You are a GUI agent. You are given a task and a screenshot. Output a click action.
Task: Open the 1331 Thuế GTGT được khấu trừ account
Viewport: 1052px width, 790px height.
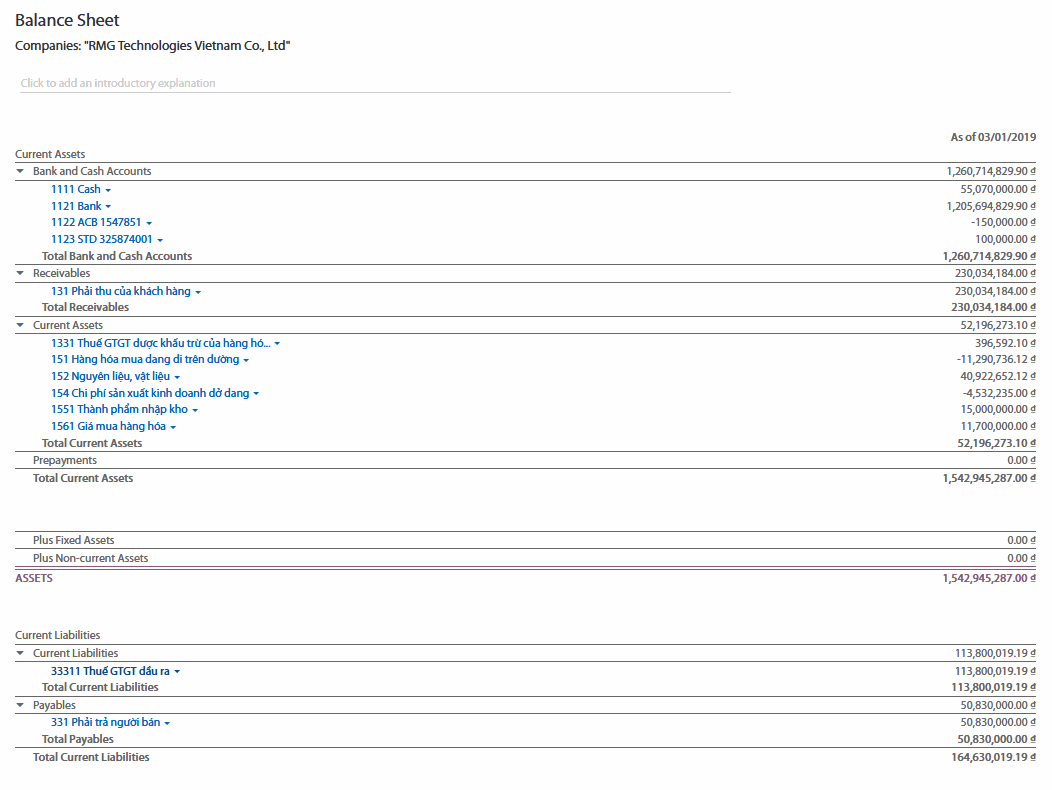(x=160, y=343)
